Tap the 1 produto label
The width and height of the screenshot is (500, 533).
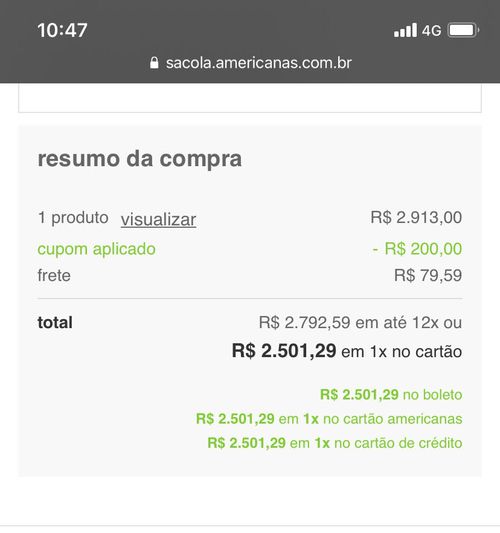73,218
